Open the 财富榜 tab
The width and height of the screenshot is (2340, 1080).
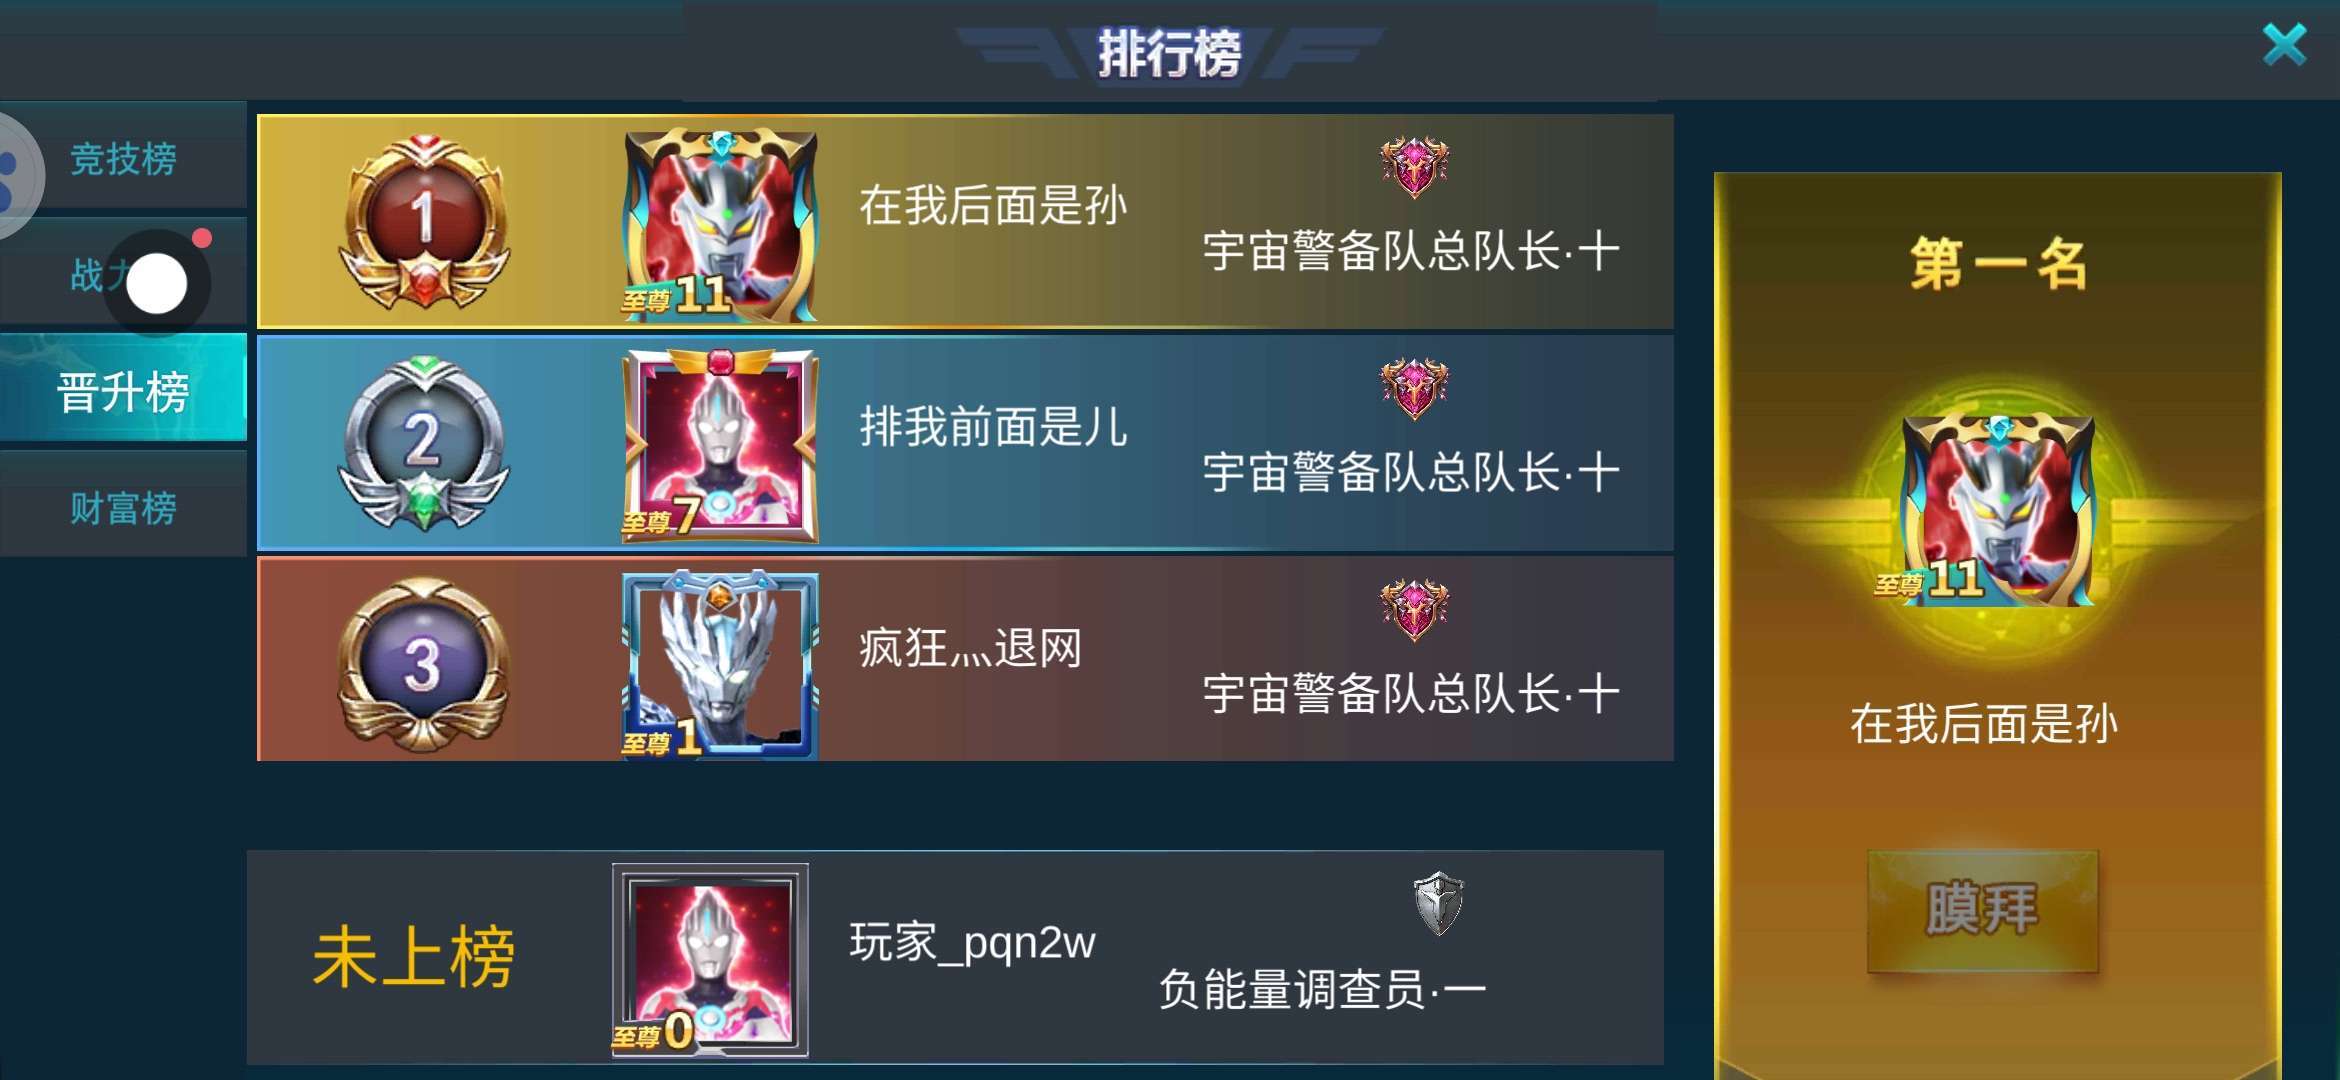point(124,507)
